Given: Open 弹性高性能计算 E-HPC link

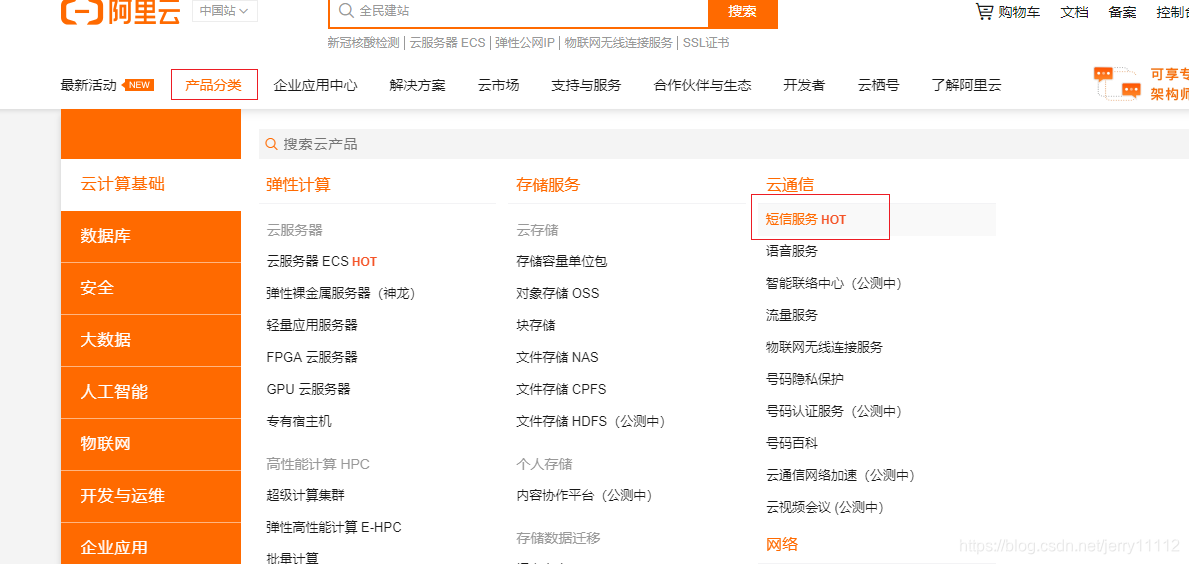Looking at the screenshot, I should pyautogui.click(x=334, y=527).
